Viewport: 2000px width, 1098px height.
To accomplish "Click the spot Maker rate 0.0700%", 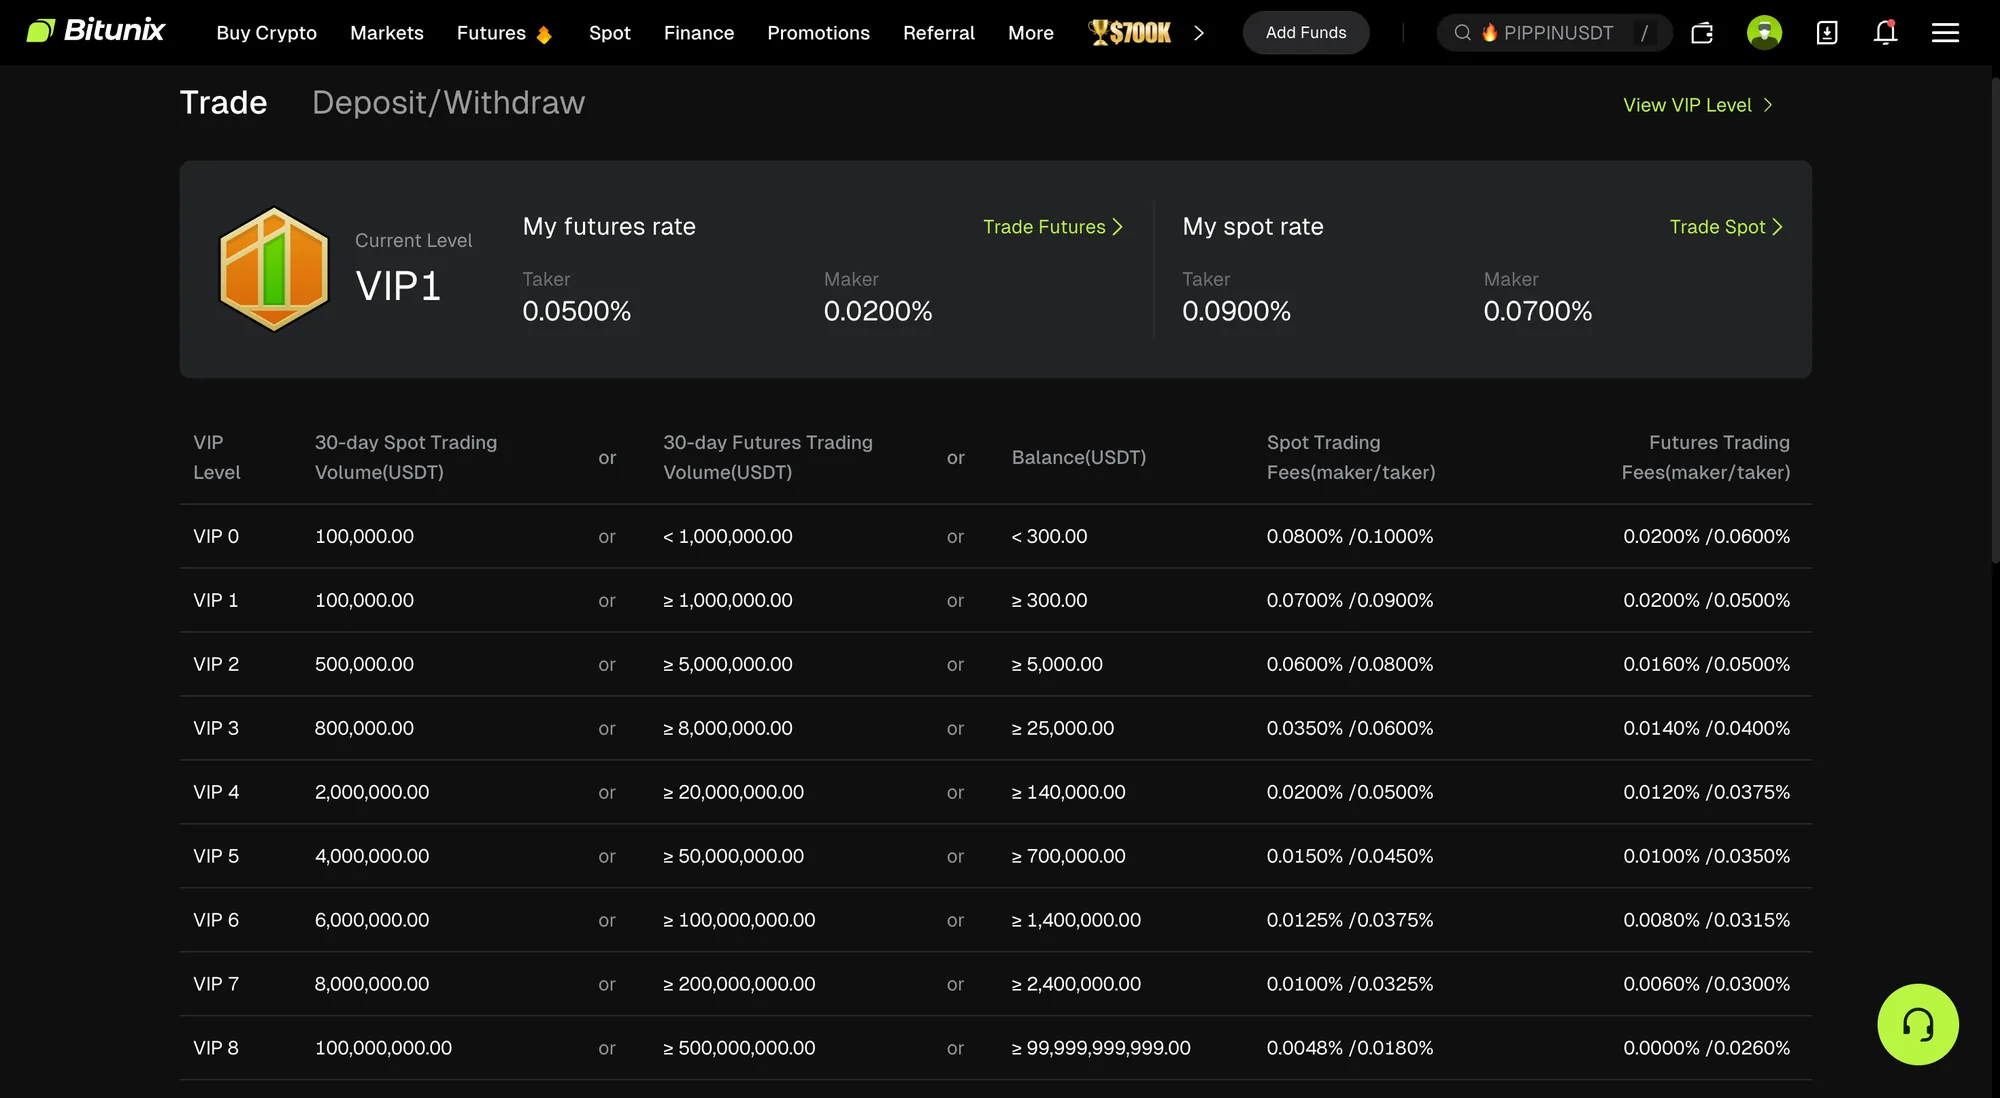I will 1537,311.
